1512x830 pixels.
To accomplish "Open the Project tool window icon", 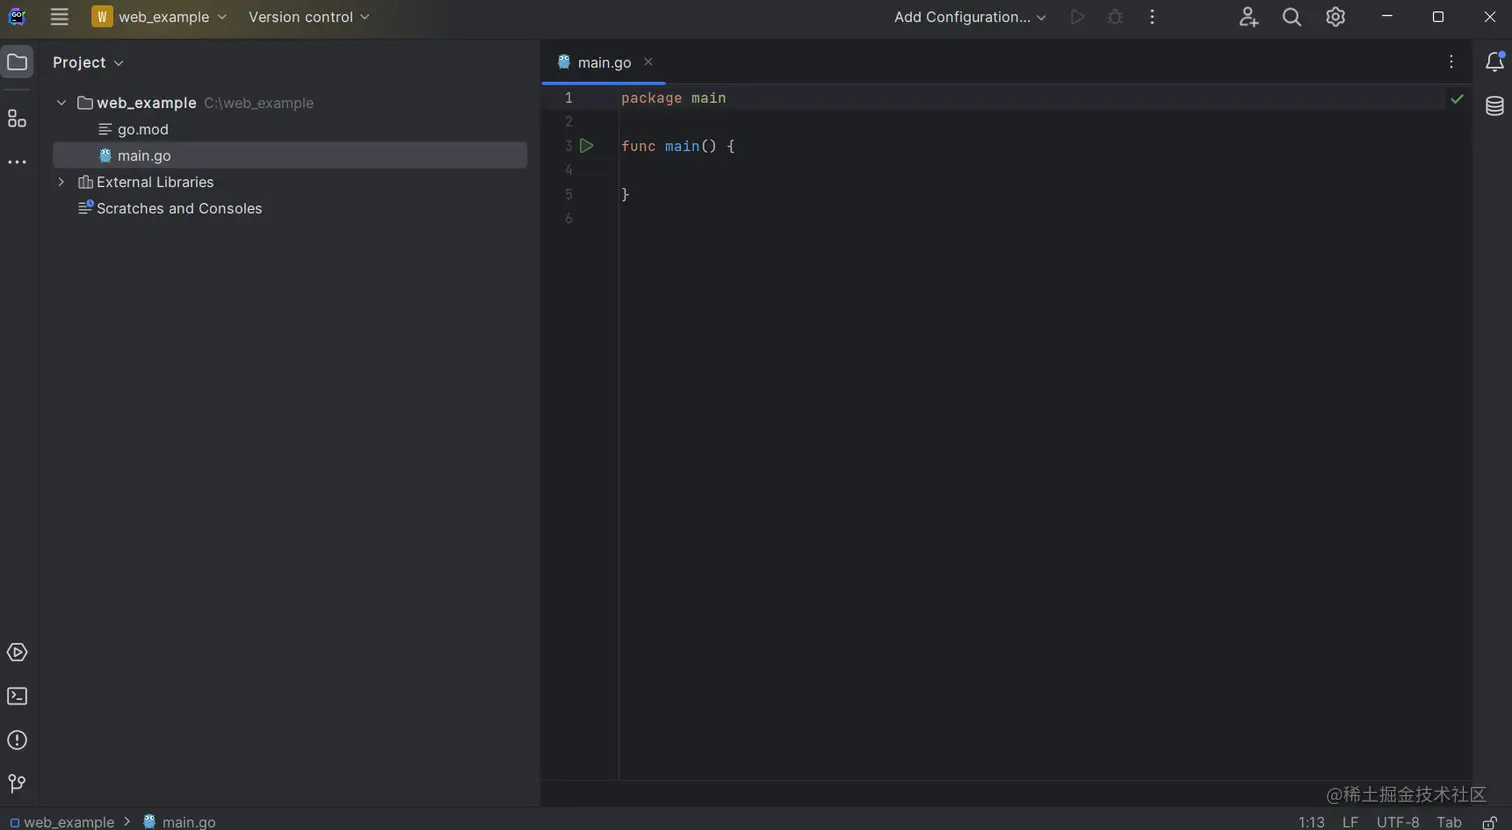I will coord(17,62).
